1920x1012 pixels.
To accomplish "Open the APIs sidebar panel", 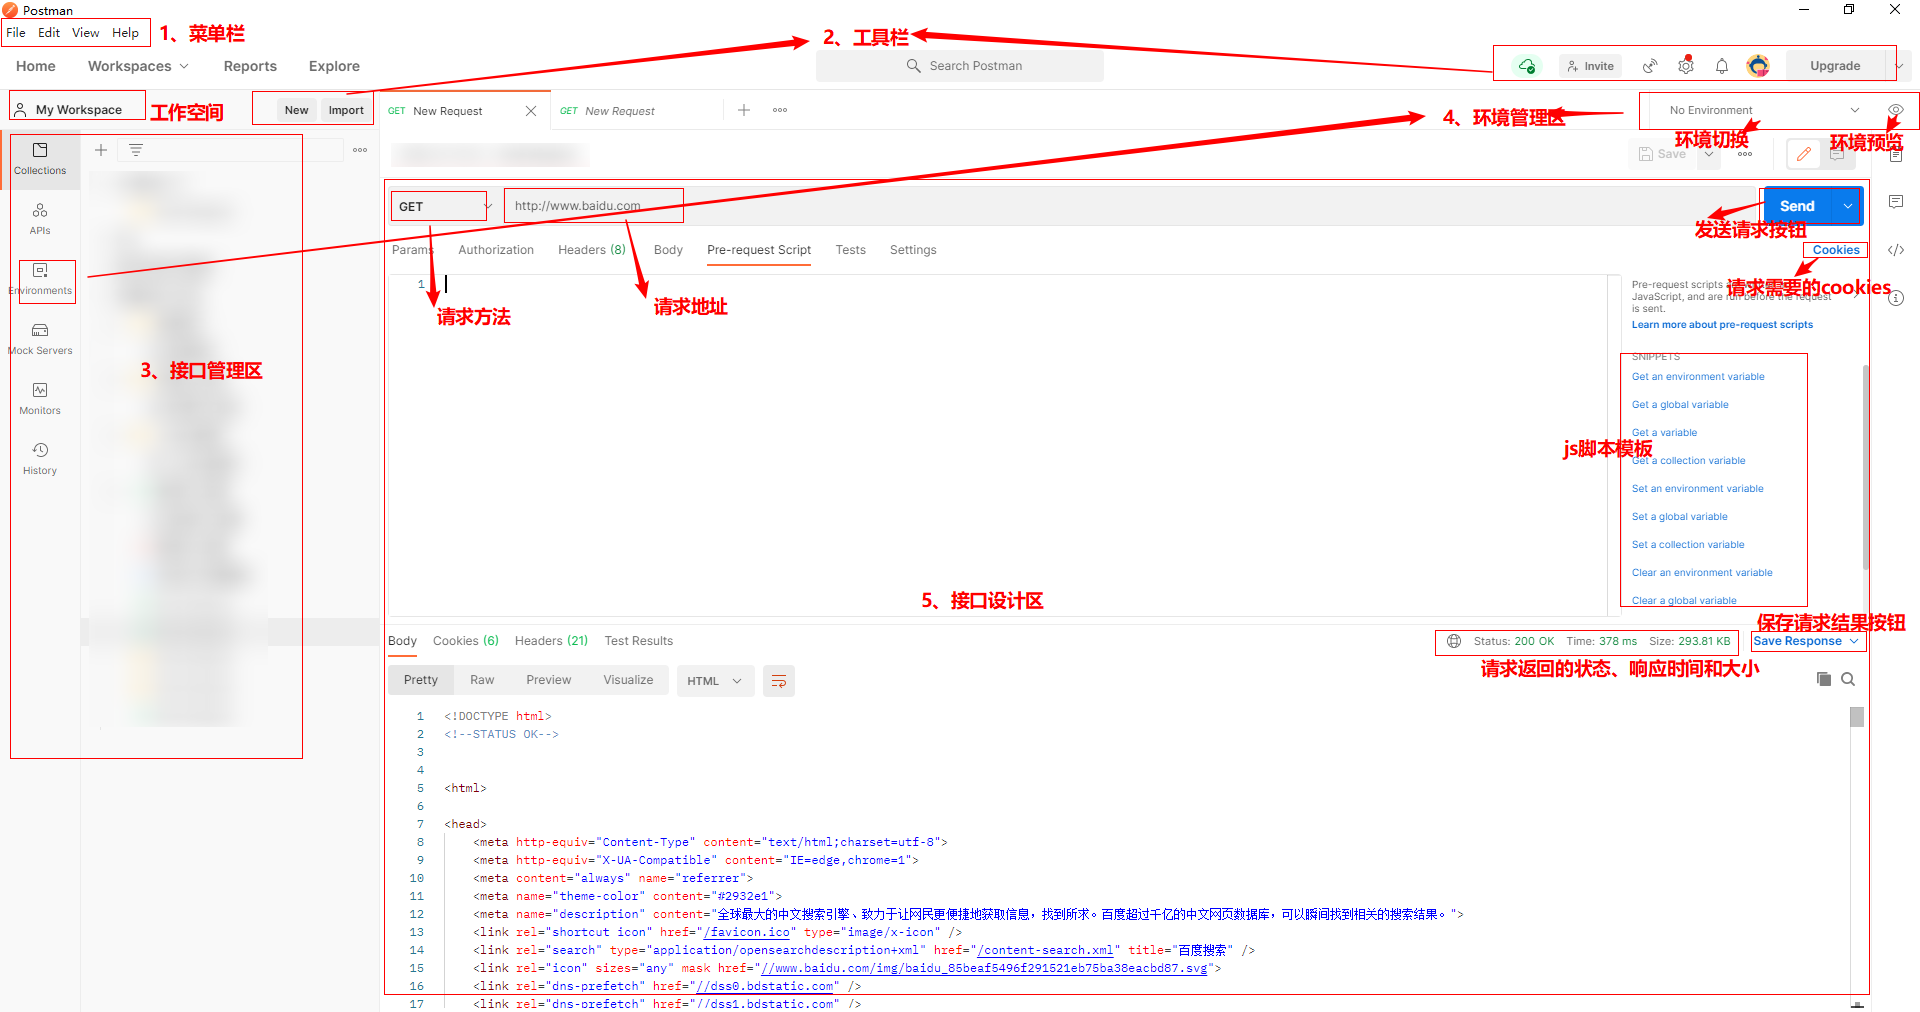I will click(40, 219).
